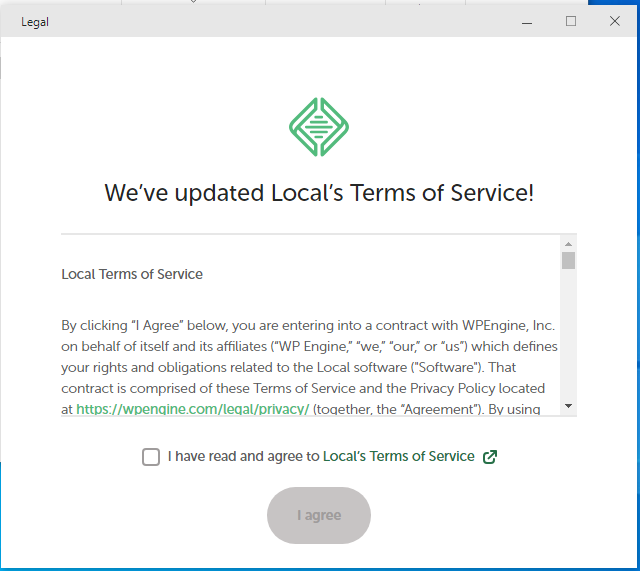Close the Legal window
The width and height of the screenshot is (640, 571).
(614, 21)
